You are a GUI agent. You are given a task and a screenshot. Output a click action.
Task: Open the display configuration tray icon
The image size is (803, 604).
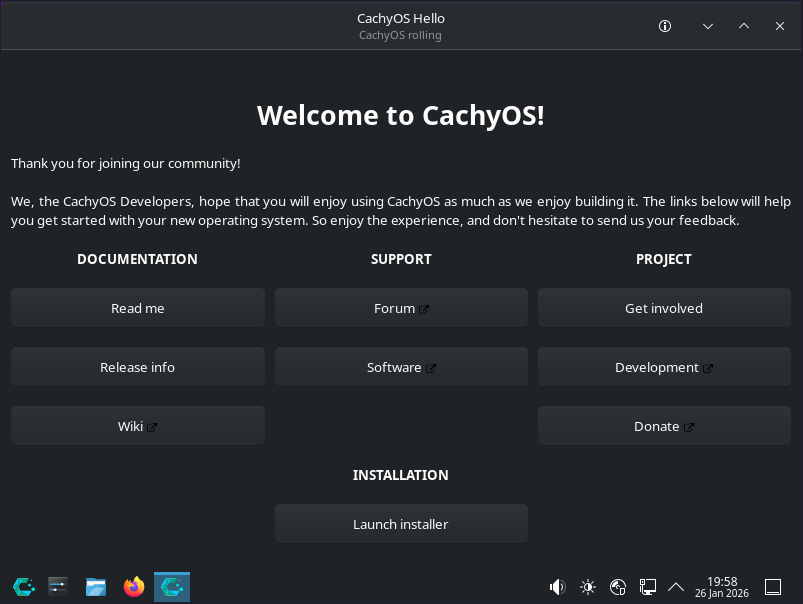click(x=648, y=587)
